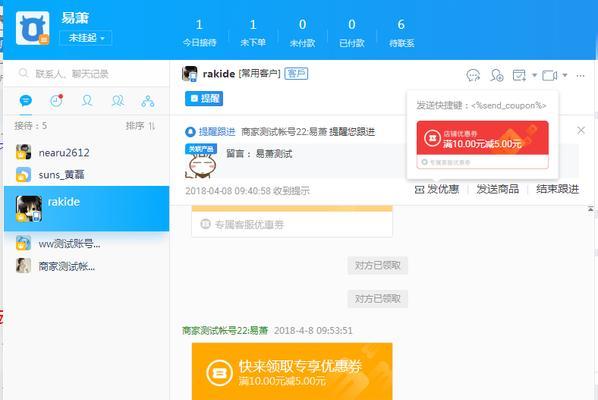Open the last 商家测试帐 conversation in list
598x400 pixels.
(x=87, y=266)
